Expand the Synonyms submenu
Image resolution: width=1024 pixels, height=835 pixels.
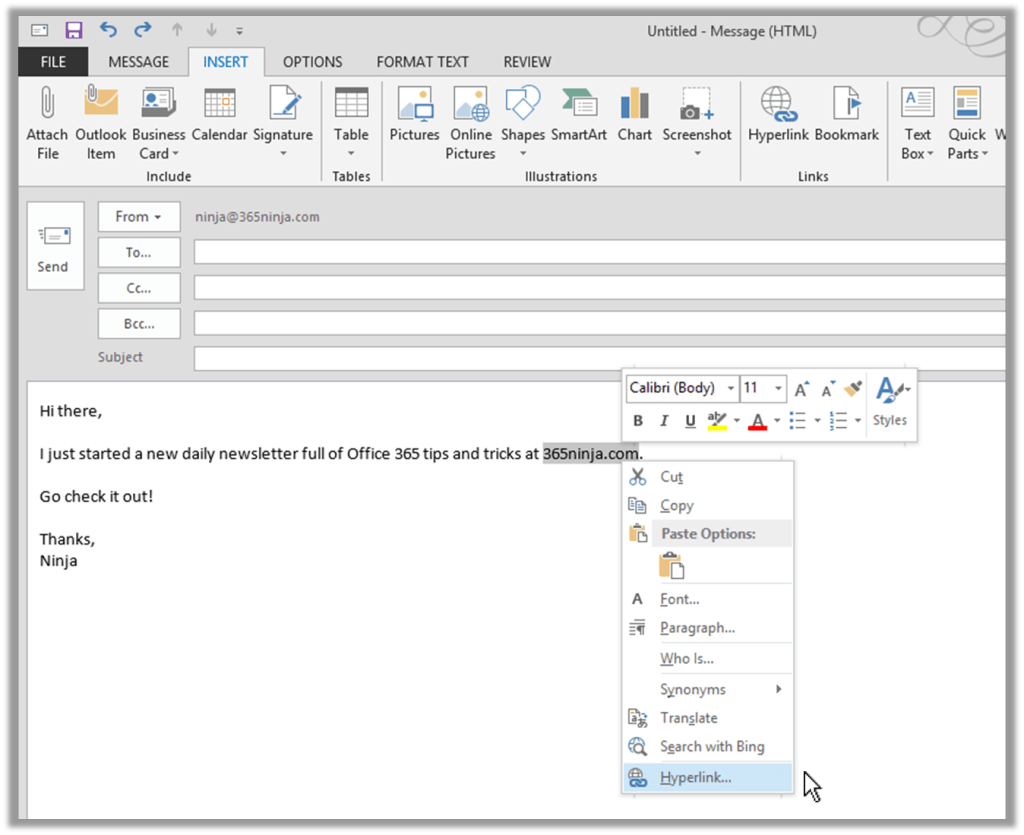[x=708, y=689]
